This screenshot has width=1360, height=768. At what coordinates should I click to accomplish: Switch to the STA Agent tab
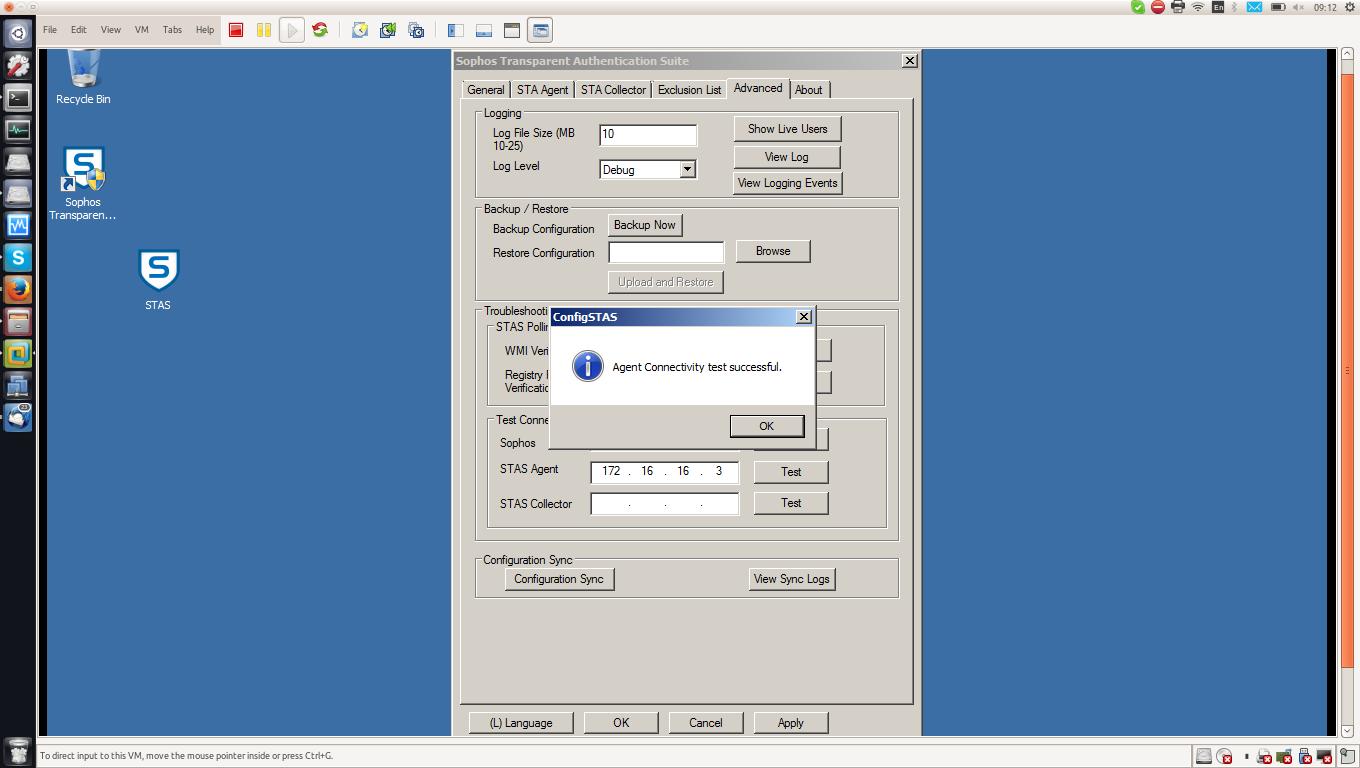click(x=543, y=90)
